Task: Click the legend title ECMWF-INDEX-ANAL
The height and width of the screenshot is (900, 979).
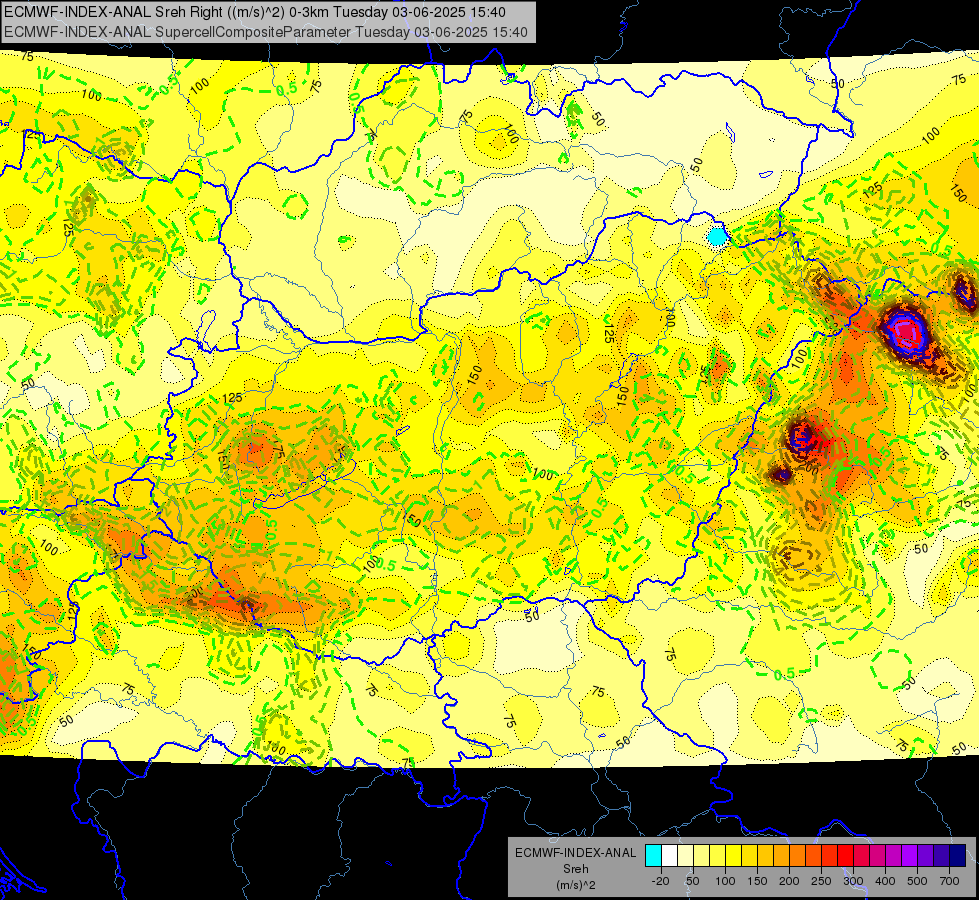Action: (576, 853)
